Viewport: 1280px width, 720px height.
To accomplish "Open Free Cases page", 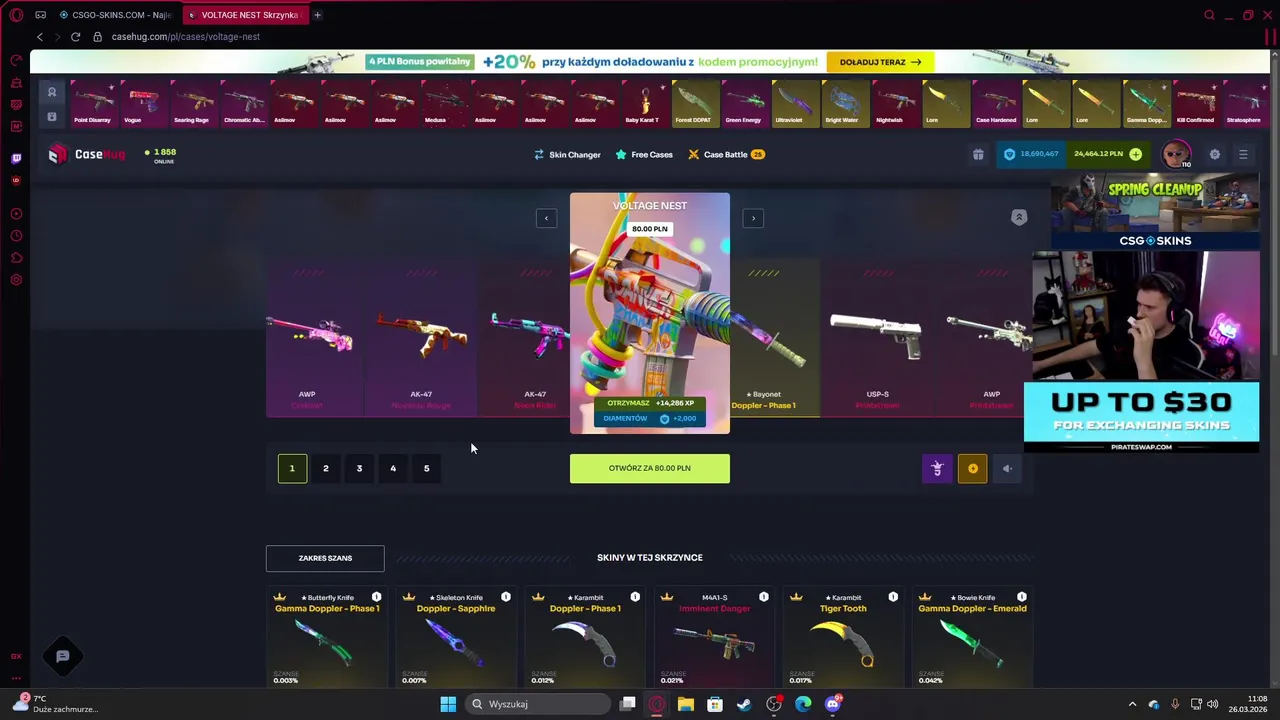I will [644, 155].
